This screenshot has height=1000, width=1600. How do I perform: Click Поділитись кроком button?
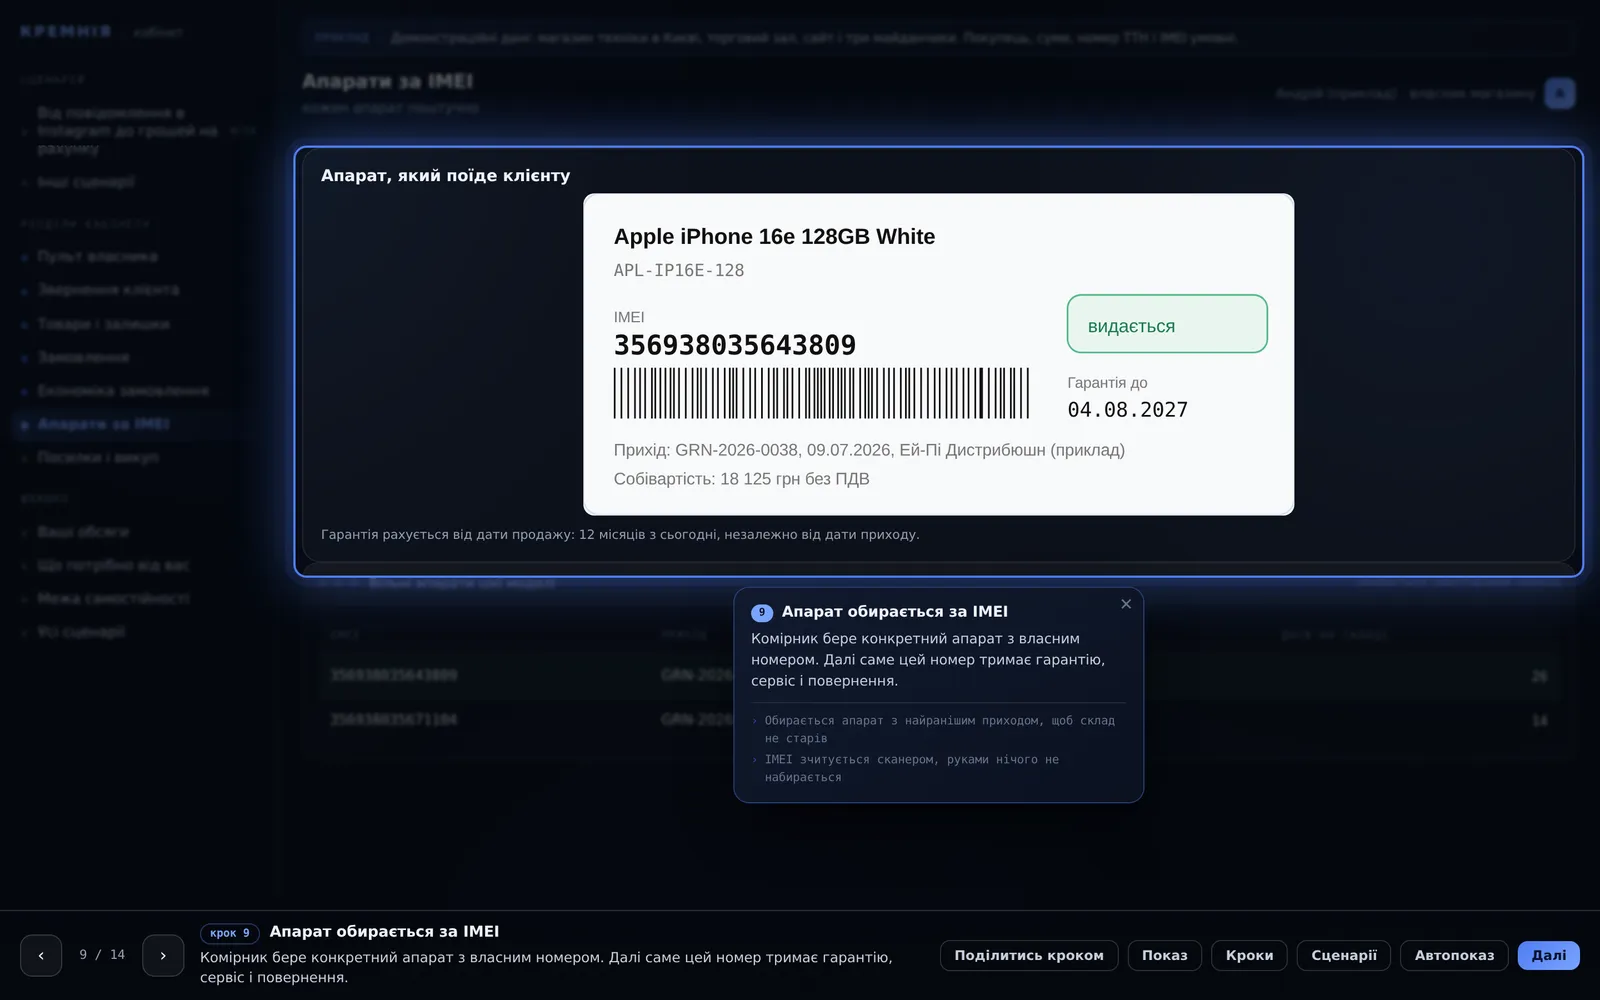tap(1029, 955)
